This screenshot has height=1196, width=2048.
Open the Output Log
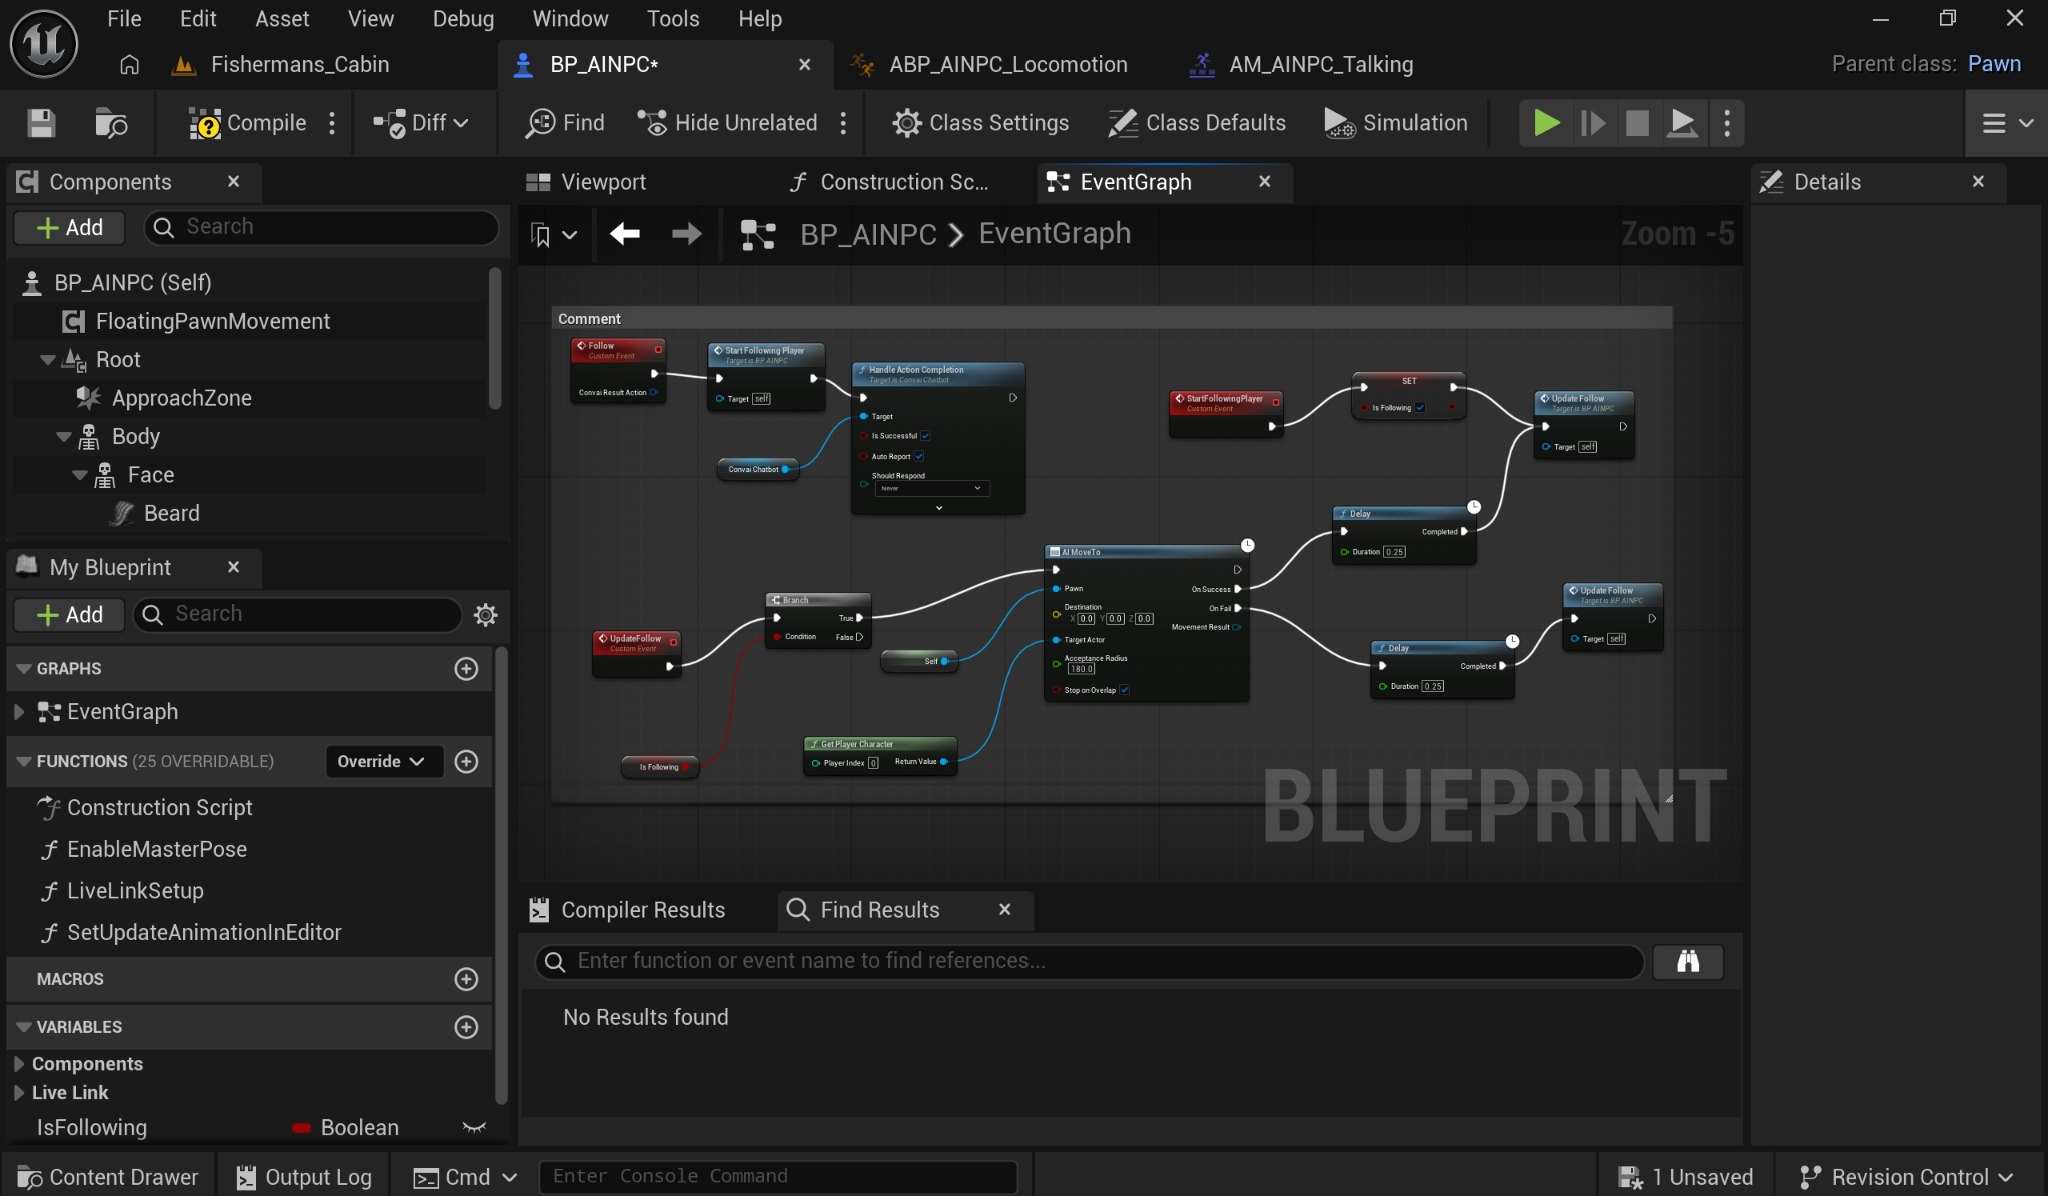coord(305,1177)
